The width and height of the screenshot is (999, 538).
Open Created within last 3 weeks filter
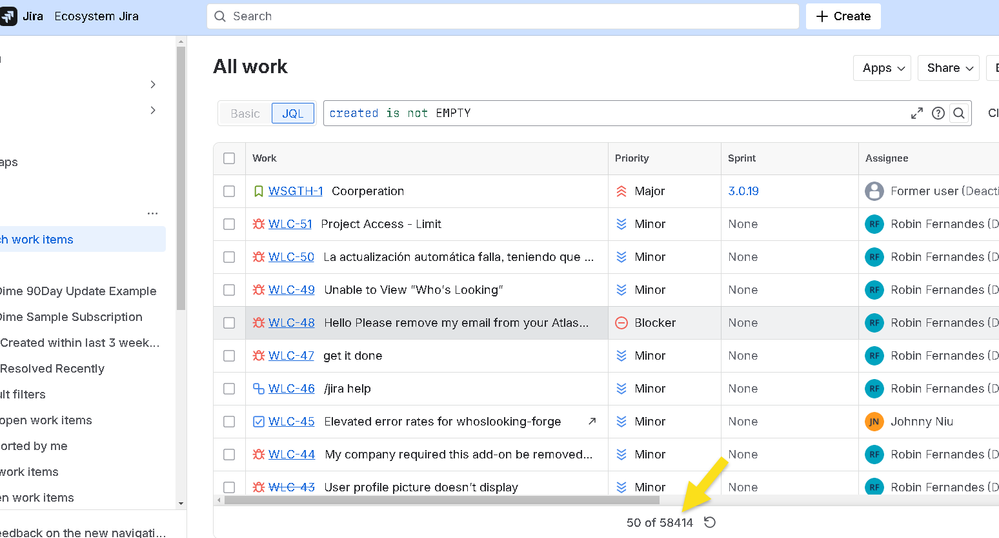coord(80,343)
